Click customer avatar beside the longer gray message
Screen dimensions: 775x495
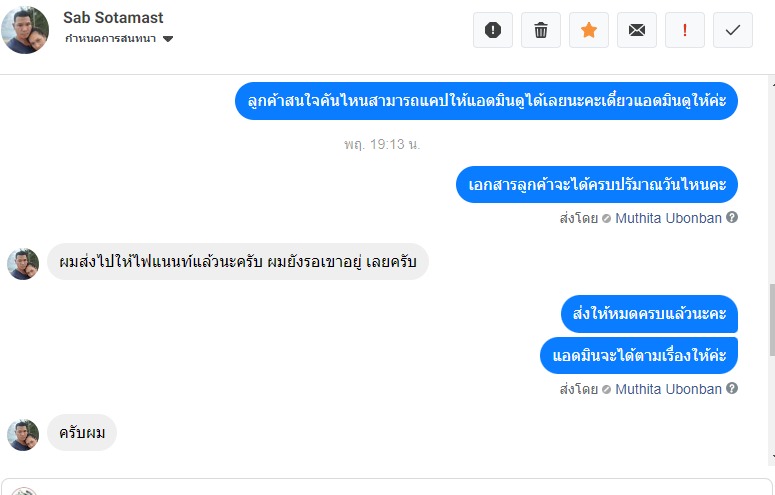(x=23, y=263)
